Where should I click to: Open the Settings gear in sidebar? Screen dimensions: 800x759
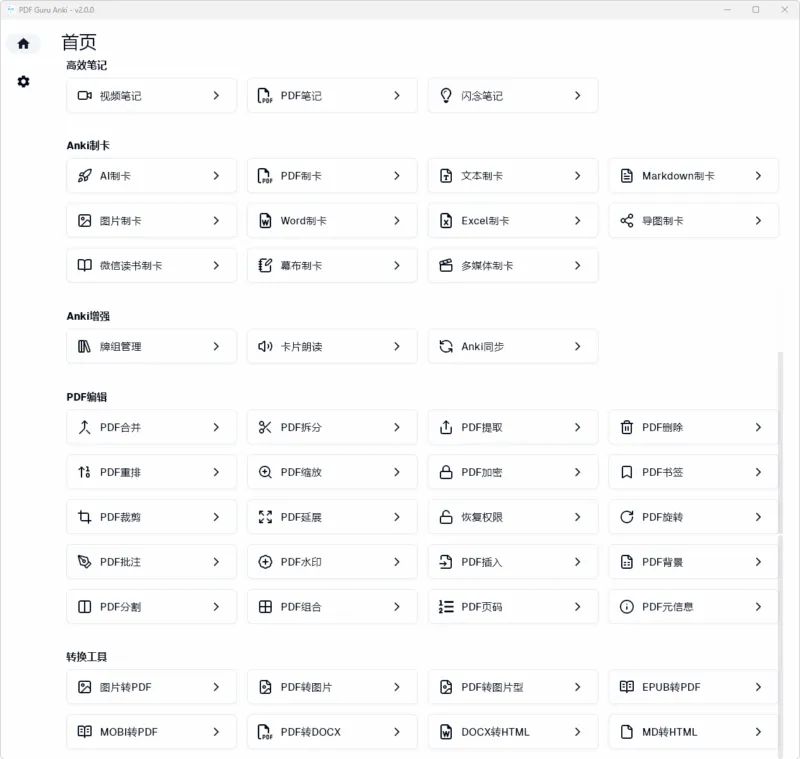coord(23,82)
